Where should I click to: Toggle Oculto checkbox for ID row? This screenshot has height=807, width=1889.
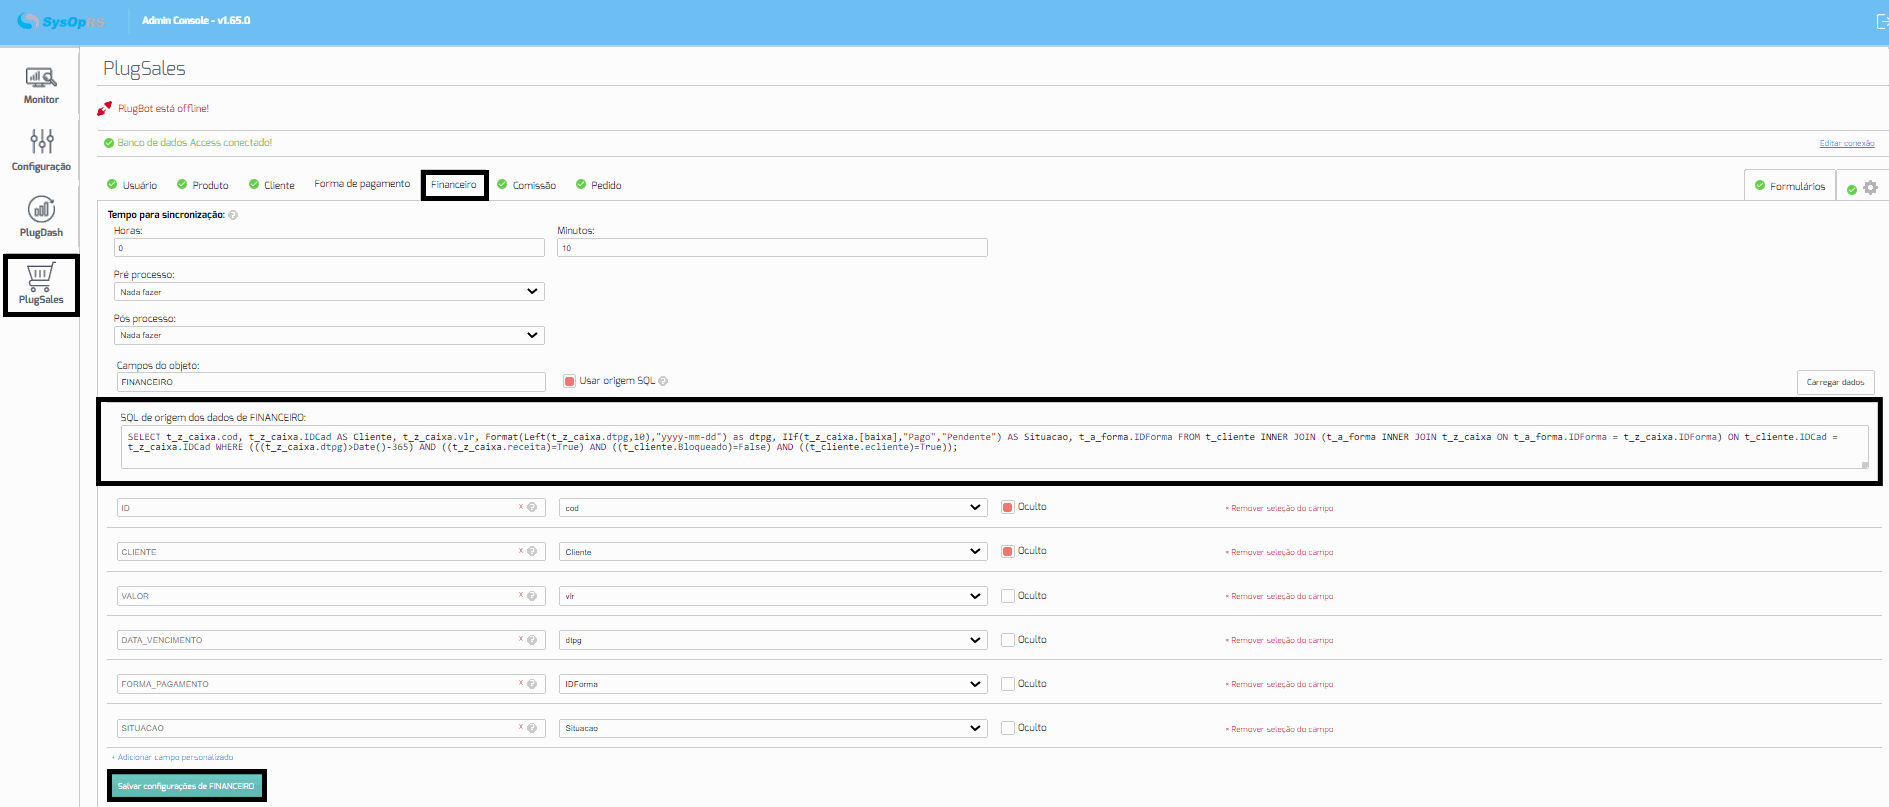1008,507
